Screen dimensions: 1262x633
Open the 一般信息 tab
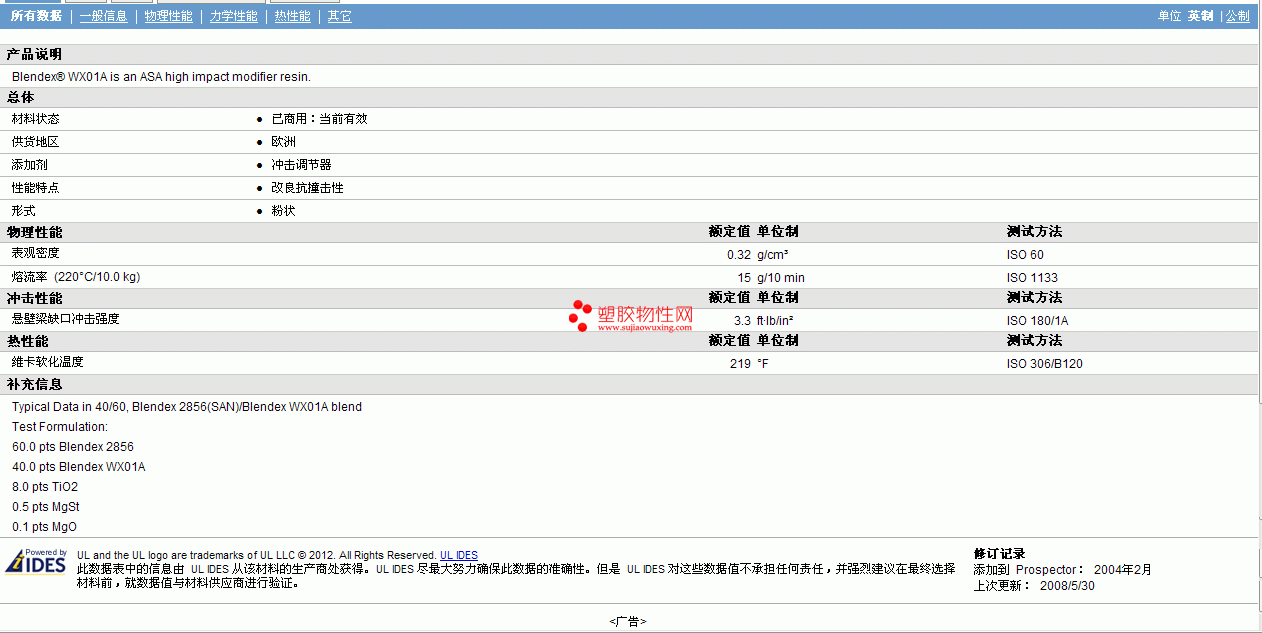[104, 16]
